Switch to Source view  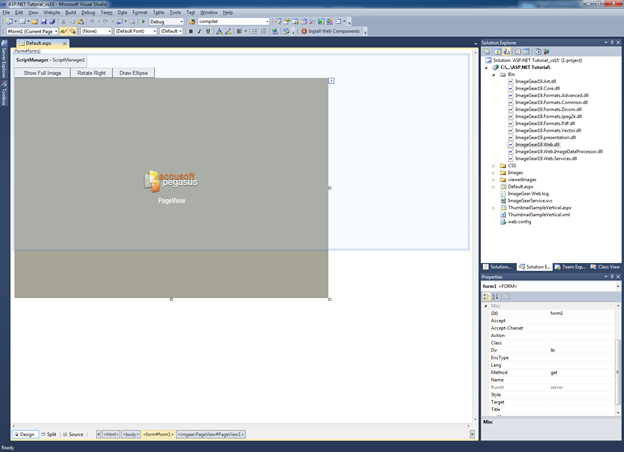pyautogui.click(x=73, y=434)
